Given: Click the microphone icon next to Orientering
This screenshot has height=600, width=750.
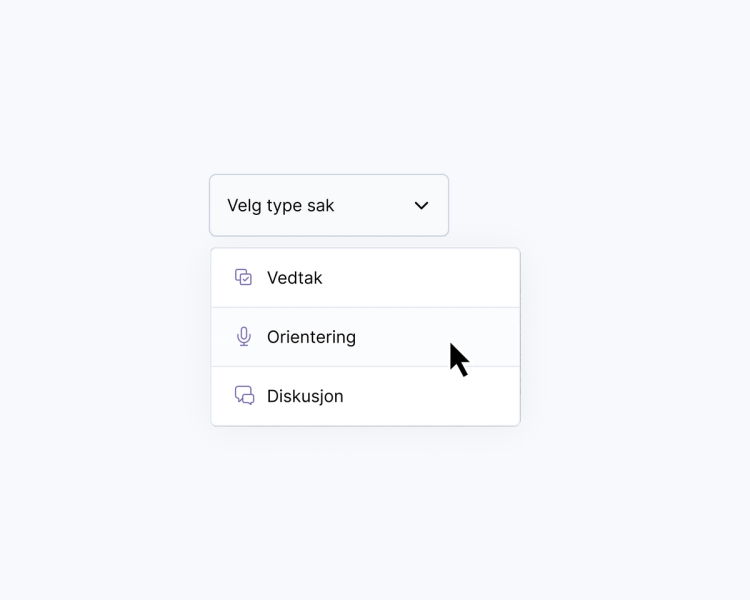Looking at the screenshot, I should point(244,337).
